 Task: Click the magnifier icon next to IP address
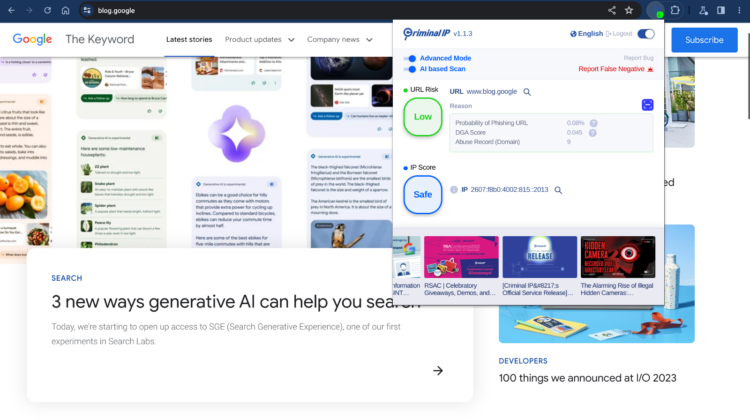(558, 190)
